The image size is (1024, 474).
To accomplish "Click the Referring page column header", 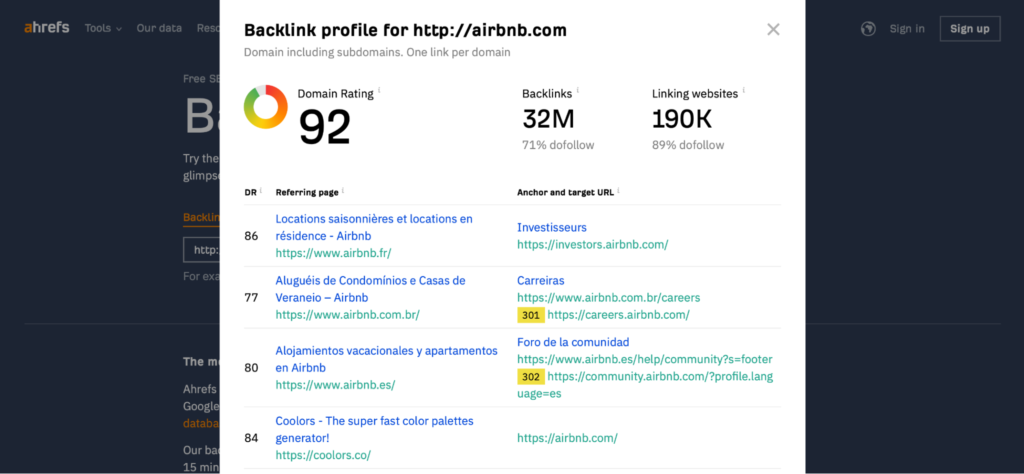I will (307, 193).
